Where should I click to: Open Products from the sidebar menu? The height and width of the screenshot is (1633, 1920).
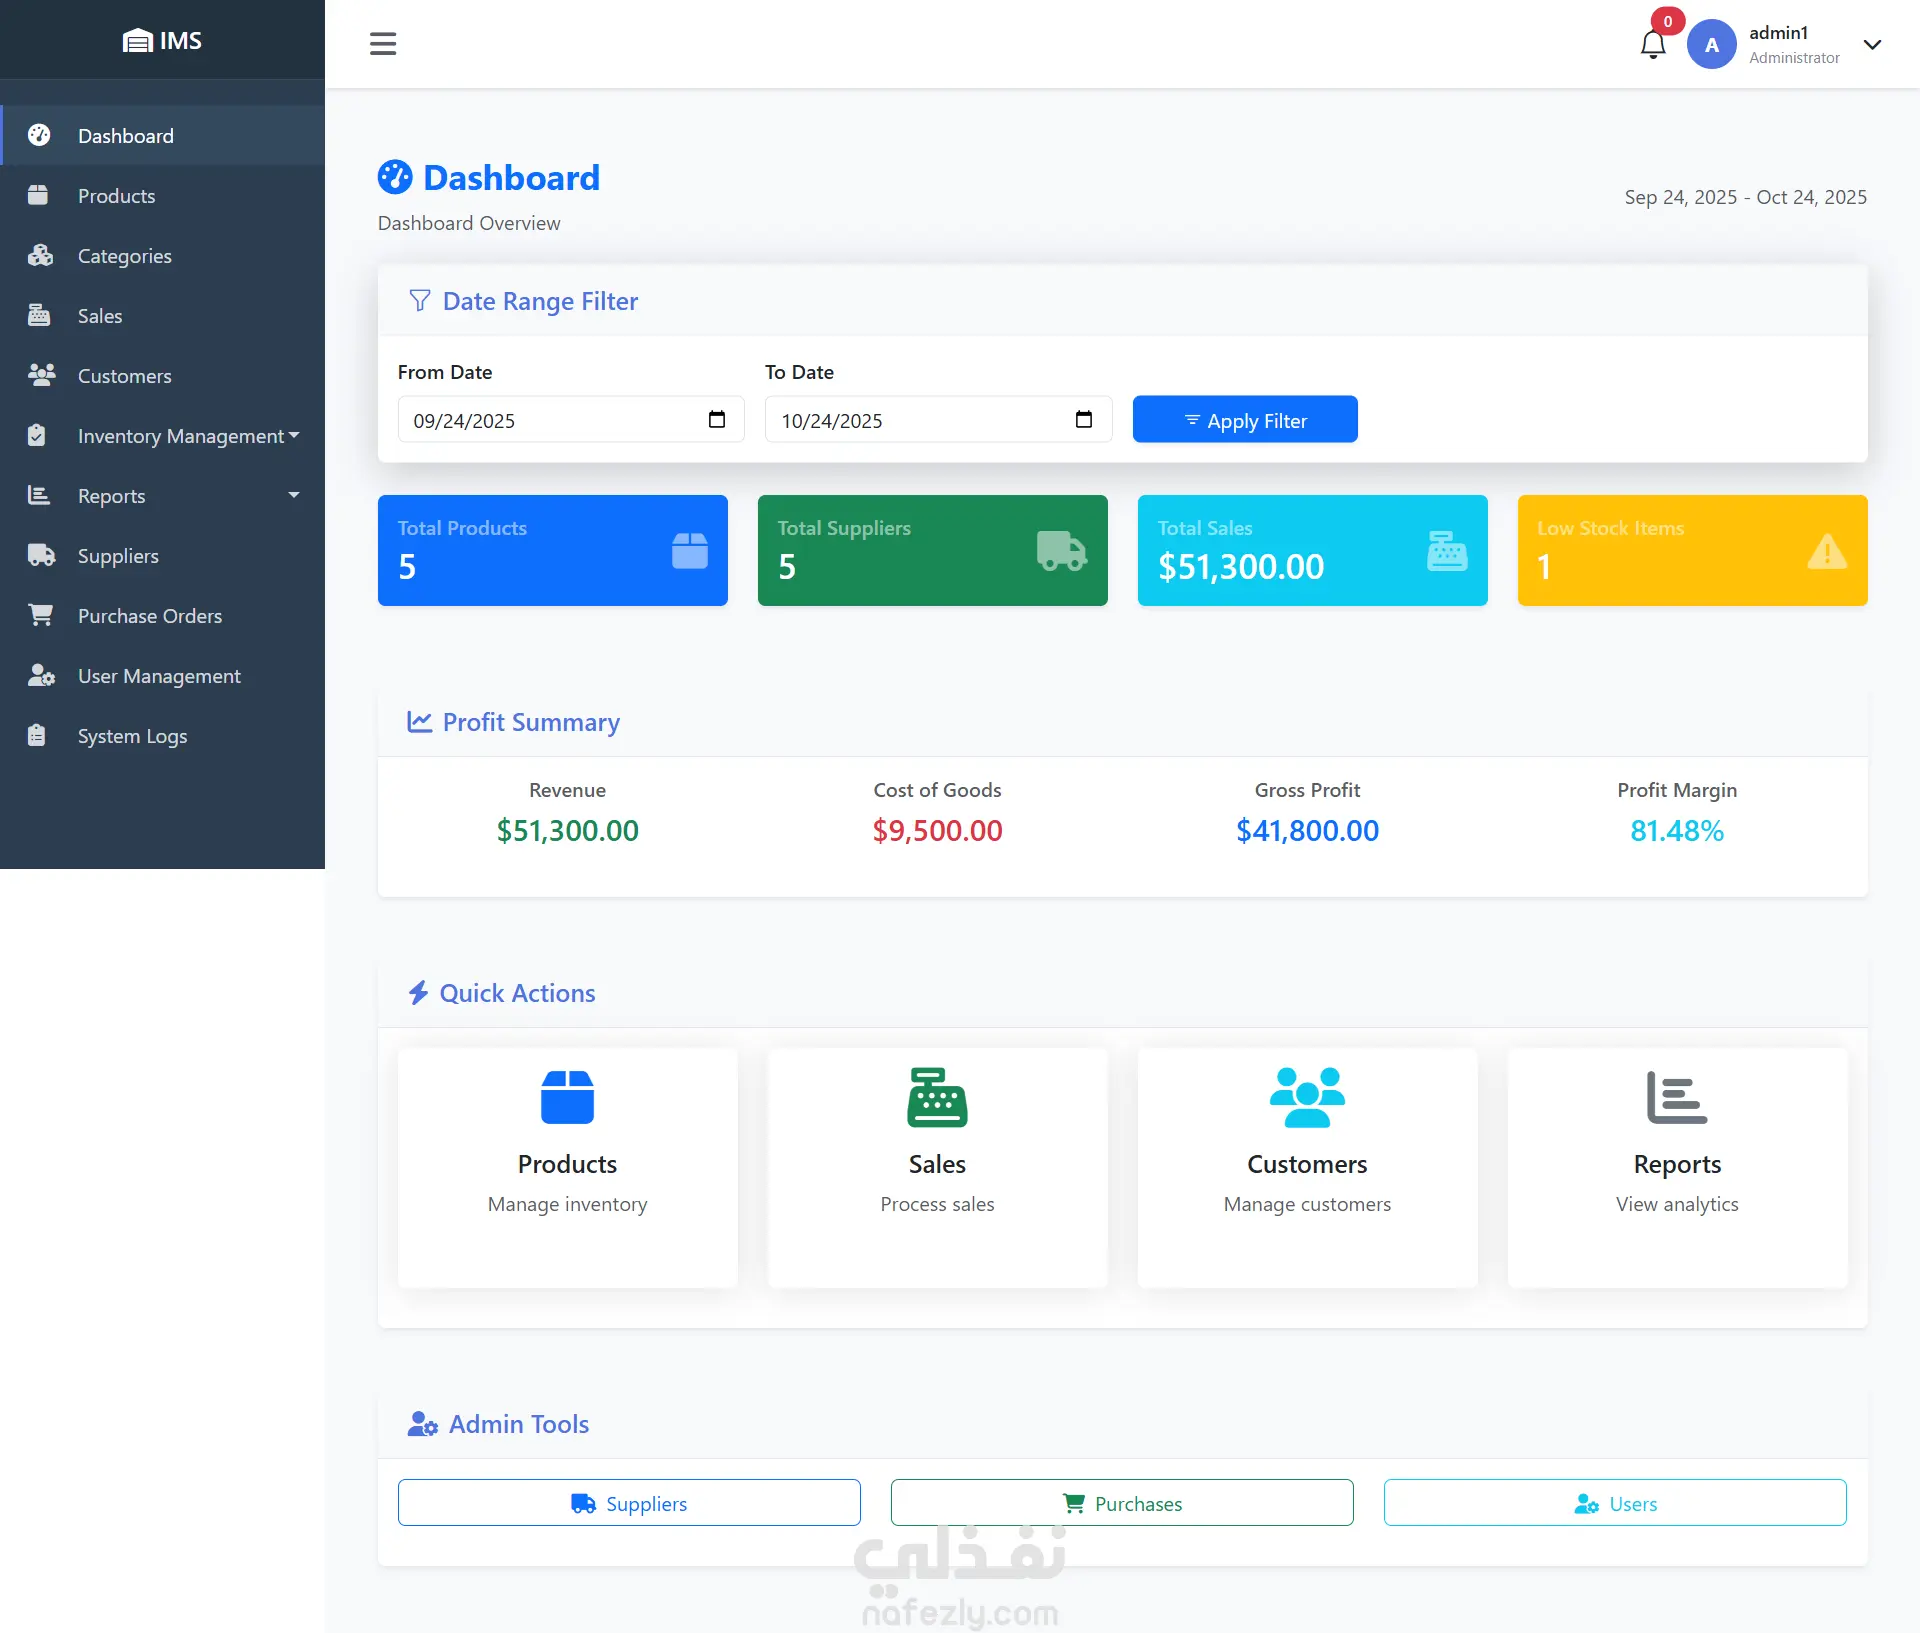coord(117,196)
